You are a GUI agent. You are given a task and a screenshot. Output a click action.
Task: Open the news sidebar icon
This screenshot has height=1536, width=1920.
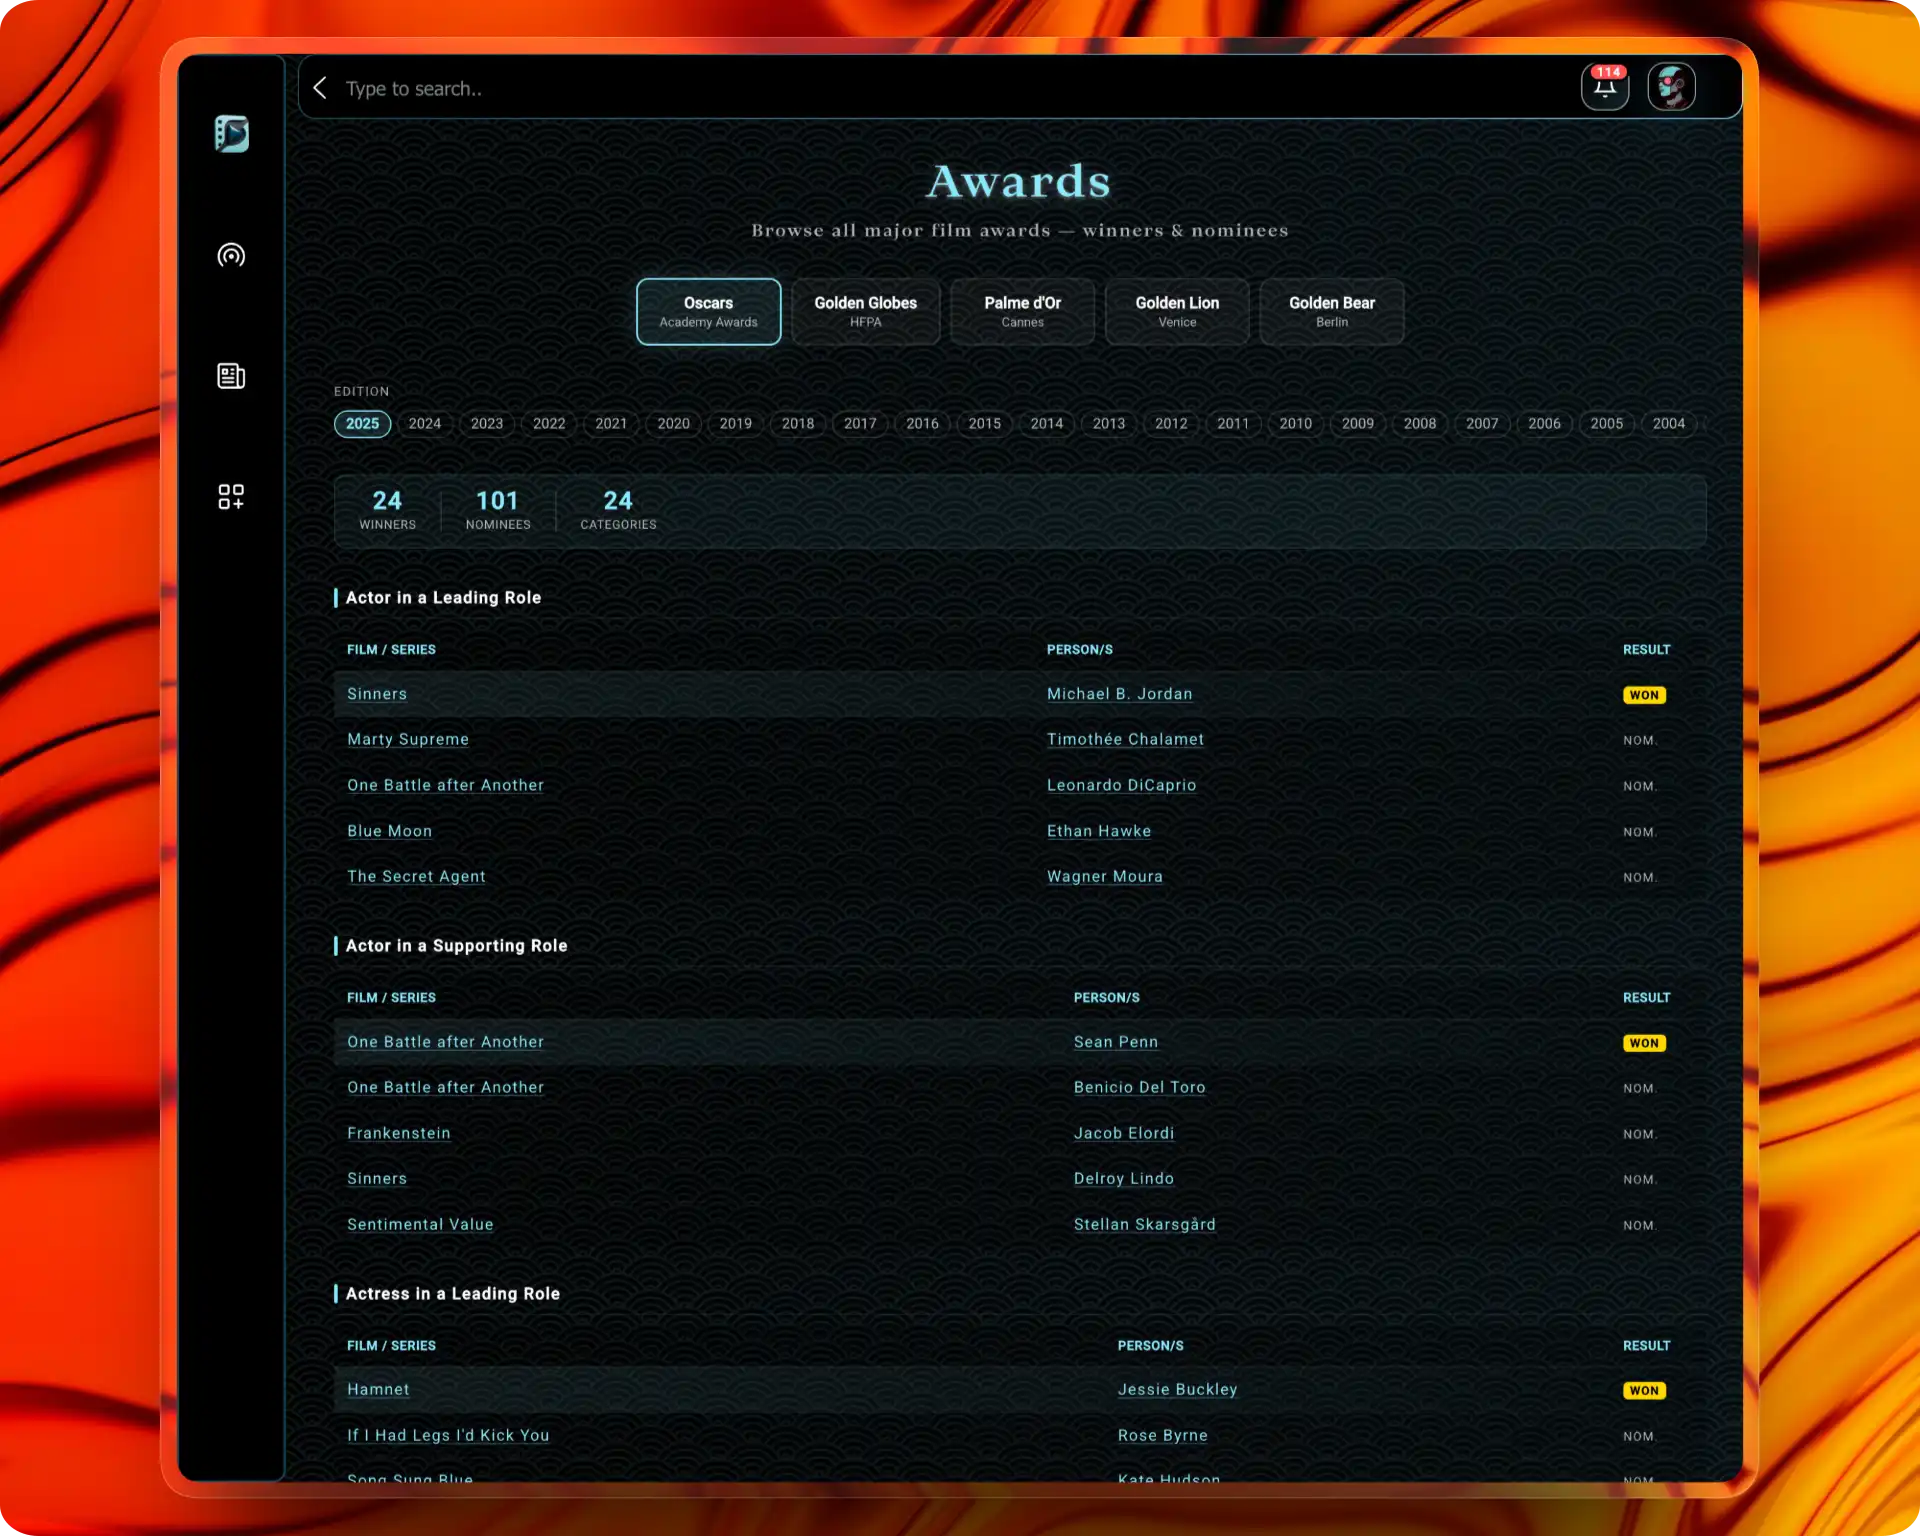231,376
